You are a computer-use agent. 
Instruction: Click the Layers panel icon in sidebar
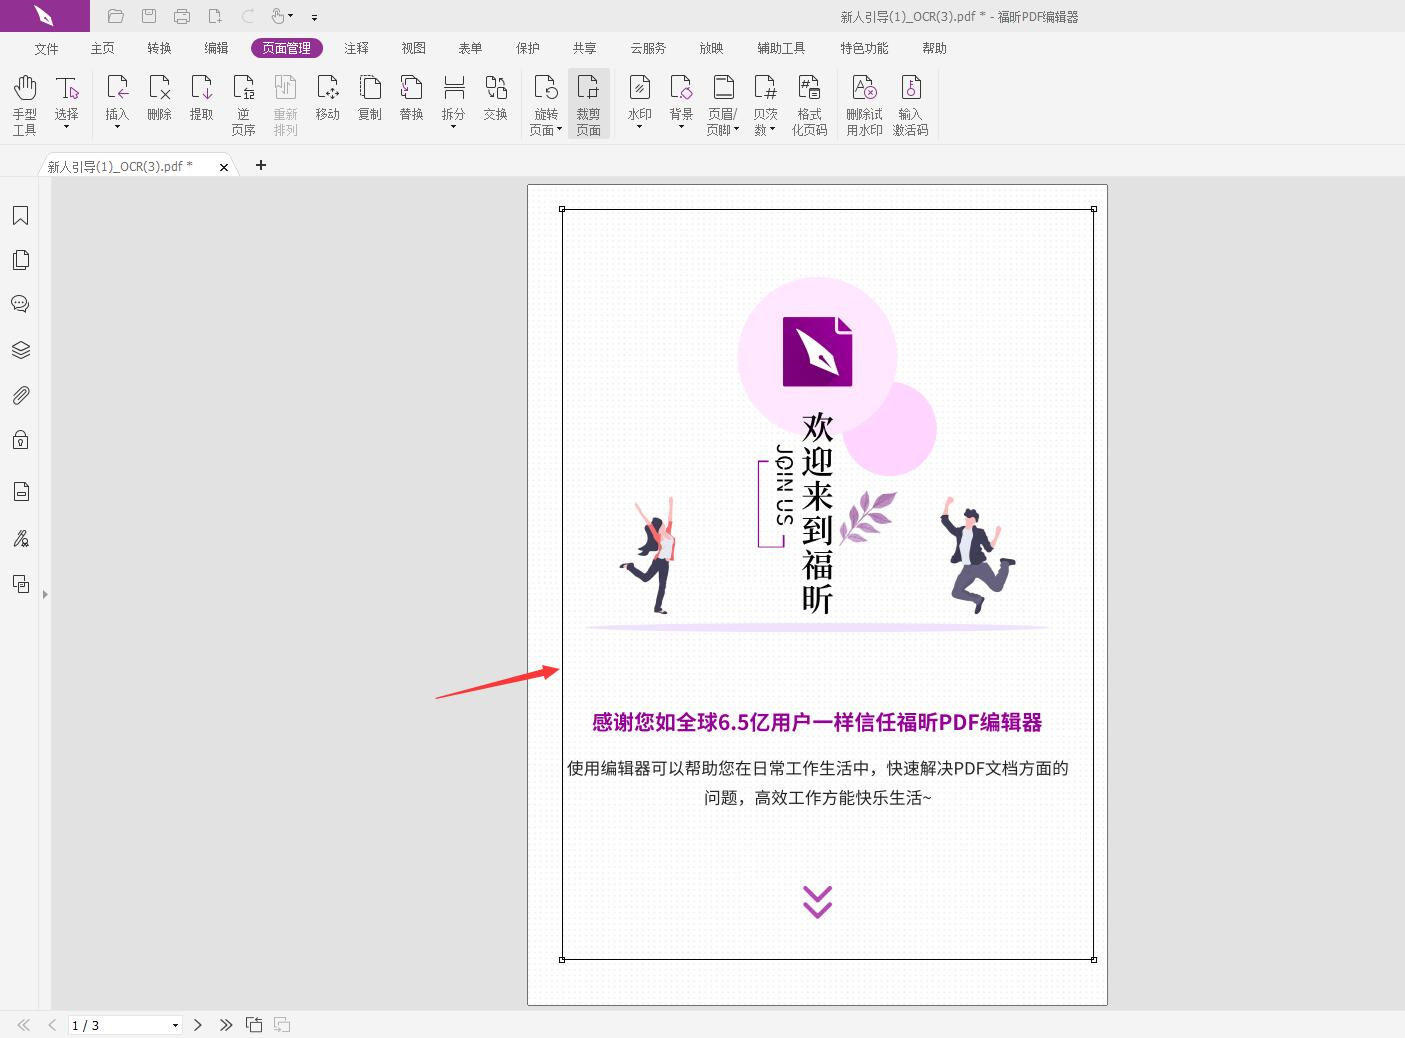[20, 349]
